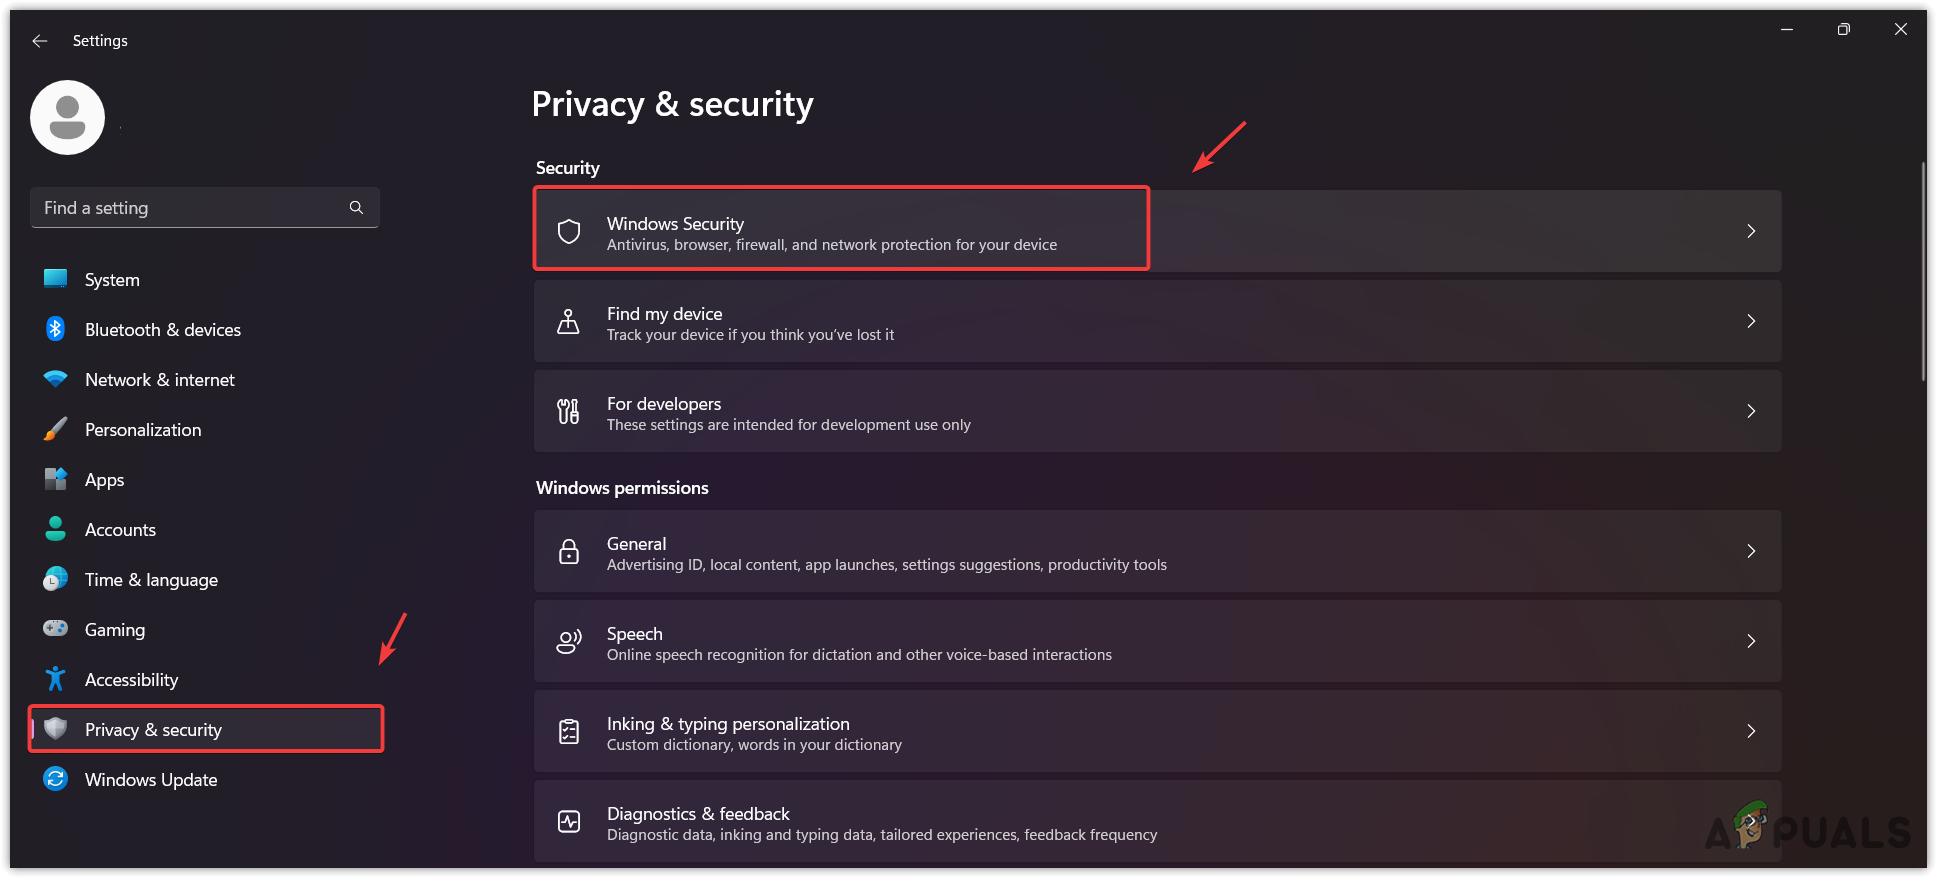Click the Bluetooth & devices icon

[56, 329]
